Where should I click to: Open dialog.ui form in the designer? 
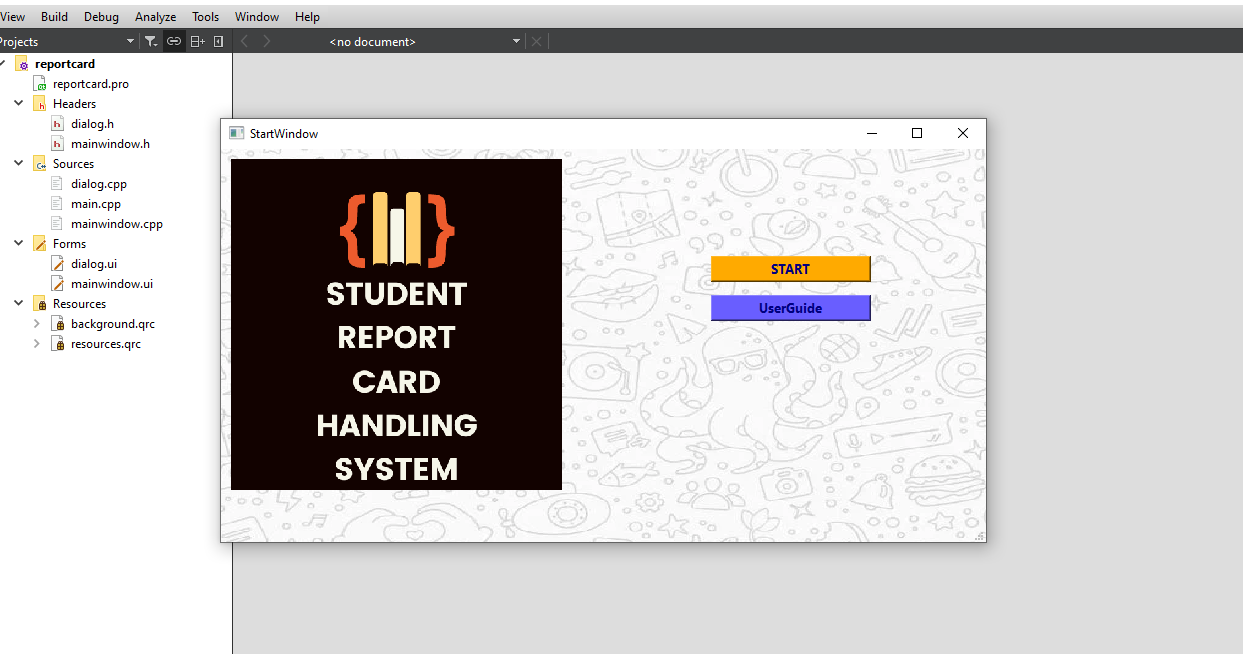click(93, 263)
